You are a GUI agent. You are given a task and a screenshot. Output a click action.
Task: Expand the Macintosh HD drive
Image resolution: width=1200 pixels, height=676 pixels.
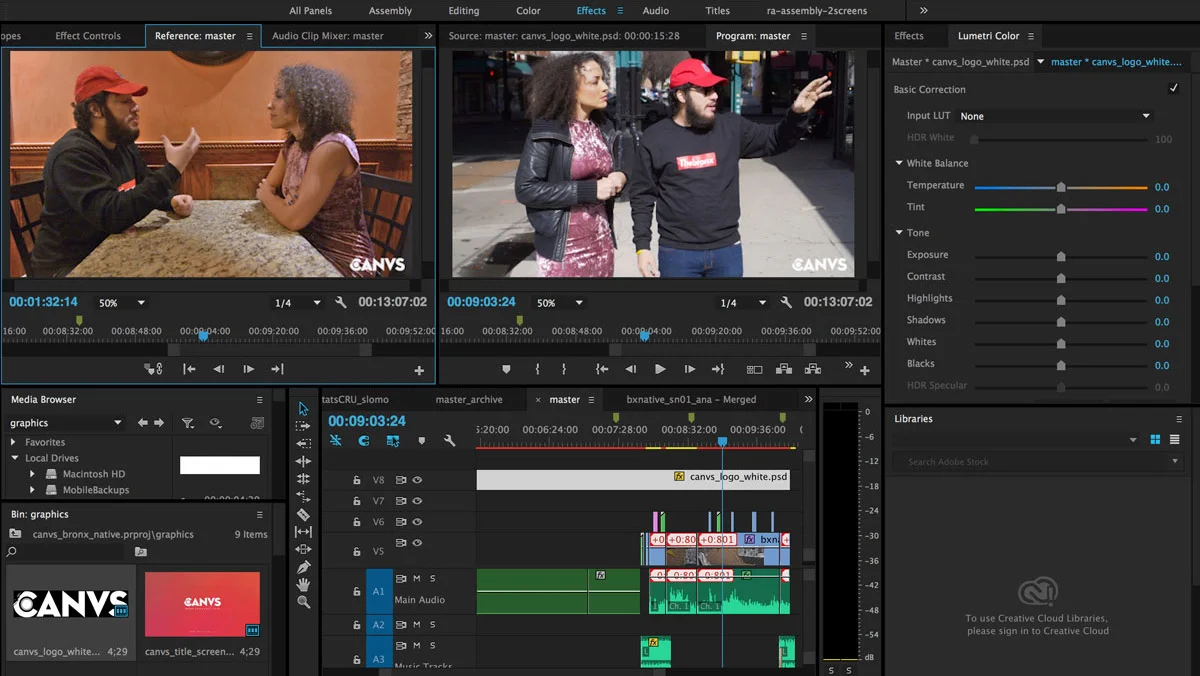32,474
